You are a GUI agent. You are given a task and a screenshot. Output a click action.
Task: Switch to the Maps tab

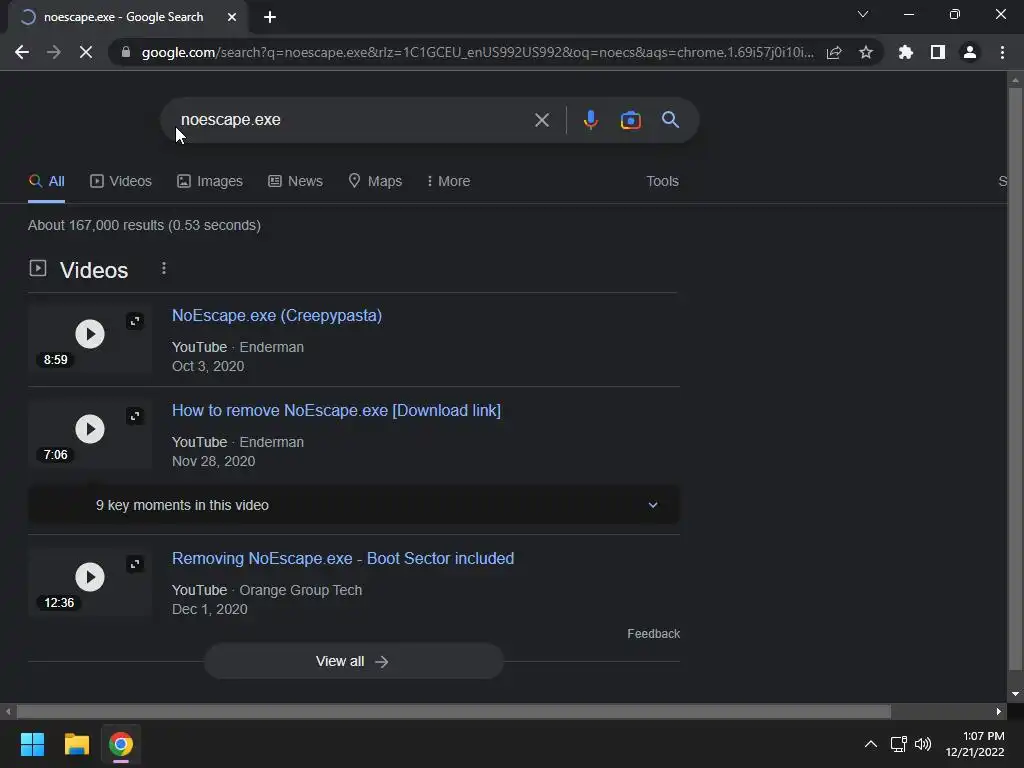[376, 182]
